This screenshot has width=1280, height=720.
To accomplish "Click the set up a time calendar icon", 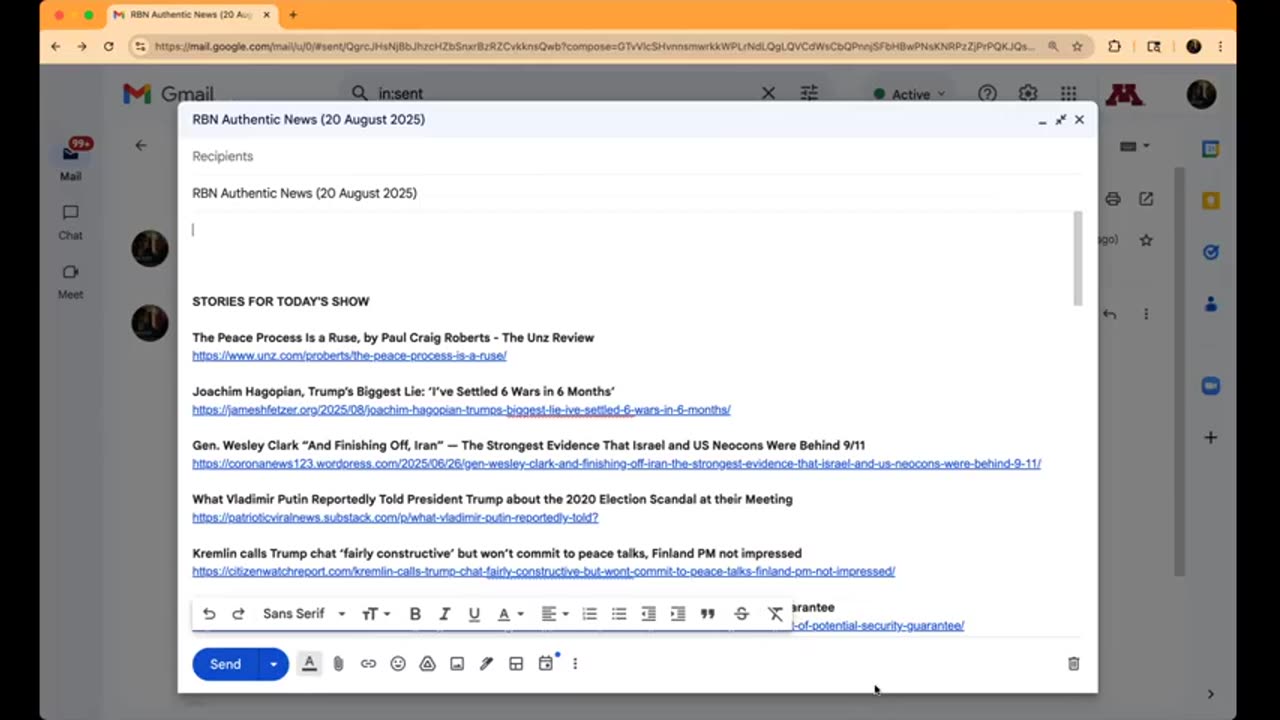I will coord(546,664).
